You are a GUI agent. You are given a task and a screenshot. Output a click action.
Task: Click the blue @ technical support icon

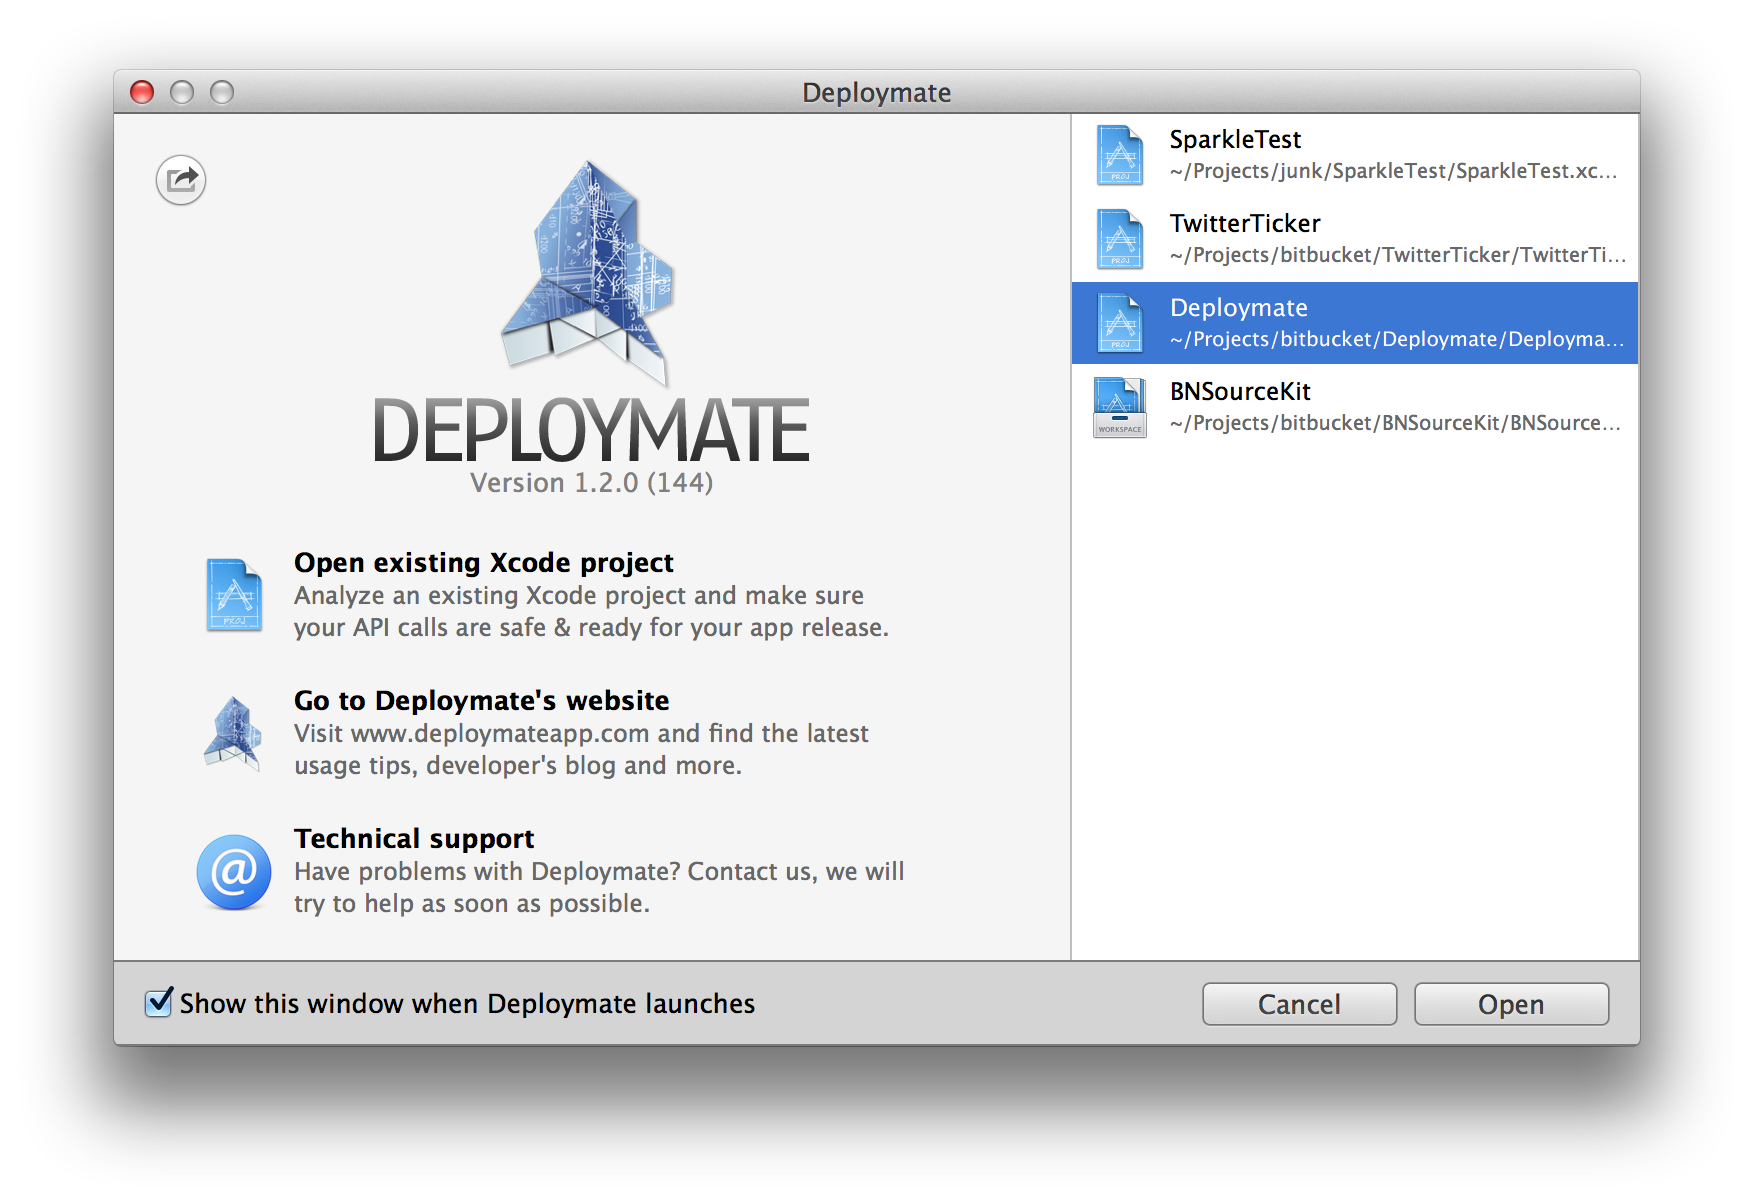(x=234, y=872)
